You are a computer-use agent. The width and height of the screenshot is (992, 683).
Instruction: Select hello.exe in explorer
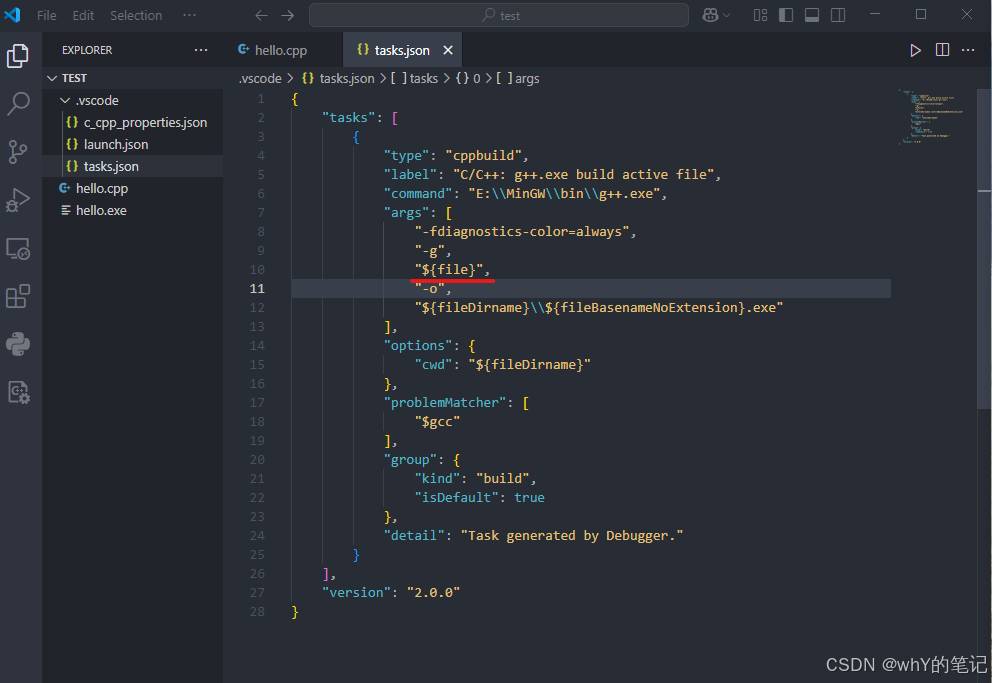click(133, 211)
